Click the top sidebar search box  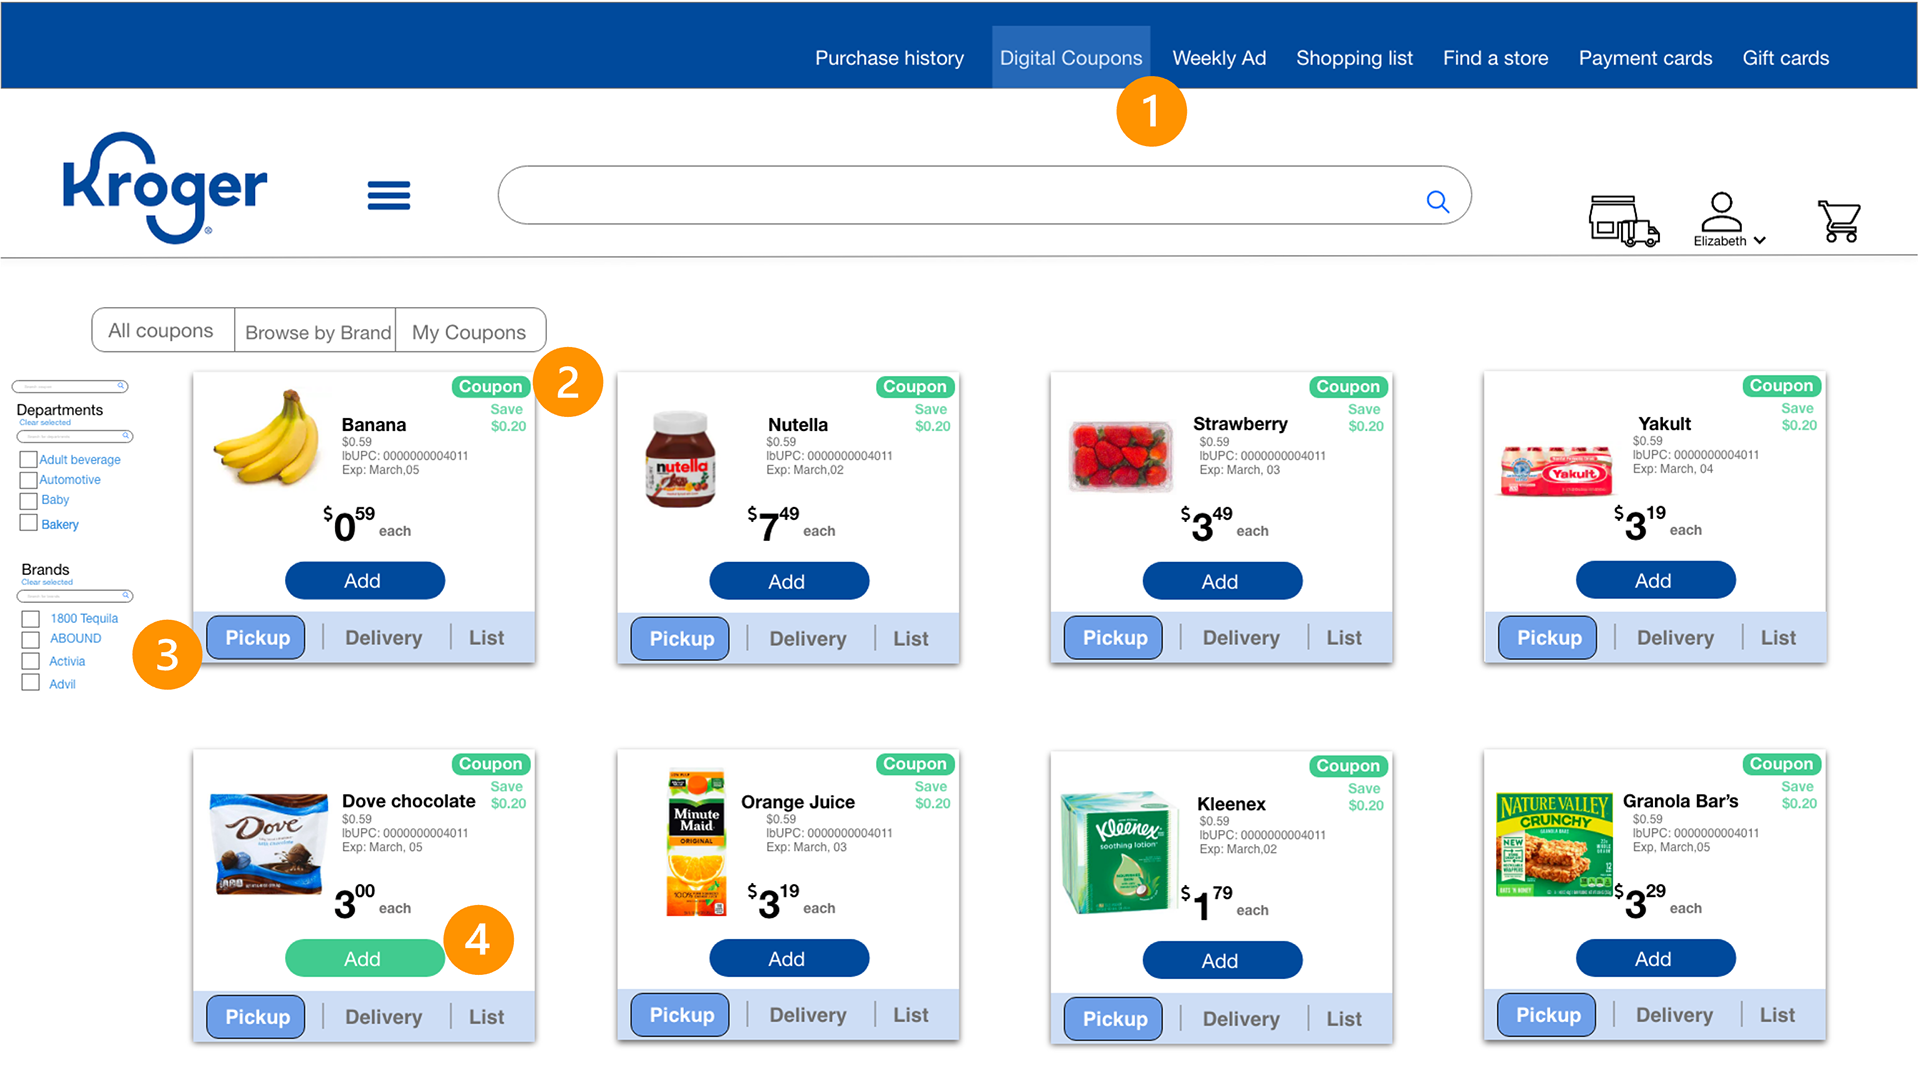click(70, 386)
